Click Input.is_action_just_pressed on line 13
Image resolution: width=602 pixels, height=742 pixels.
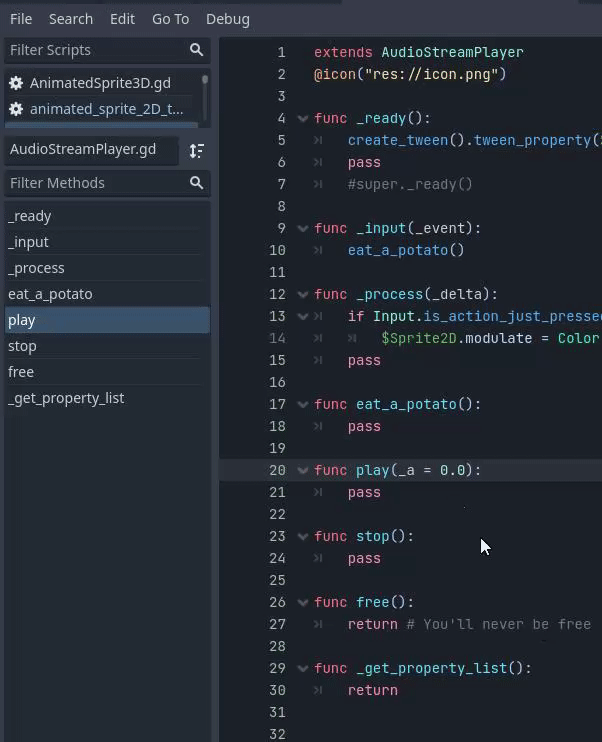tap(487, 317)
